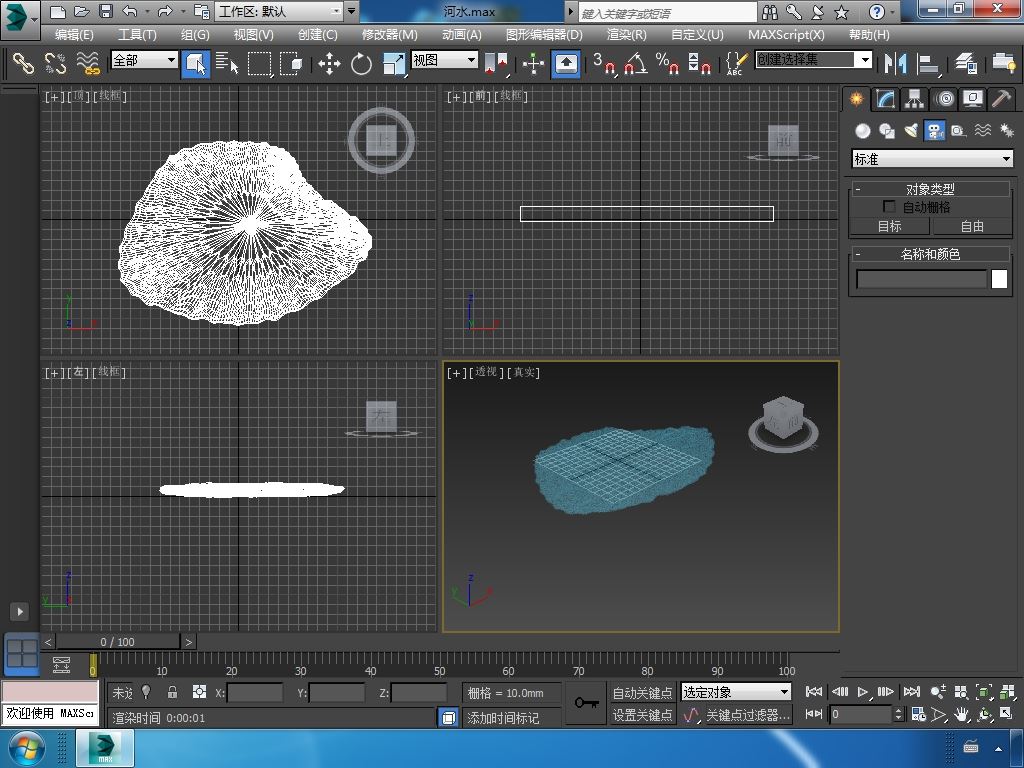The image size is (1024, 768).
Task: Open the Utilities panel hammer tab
Action: click(1001, 99)
